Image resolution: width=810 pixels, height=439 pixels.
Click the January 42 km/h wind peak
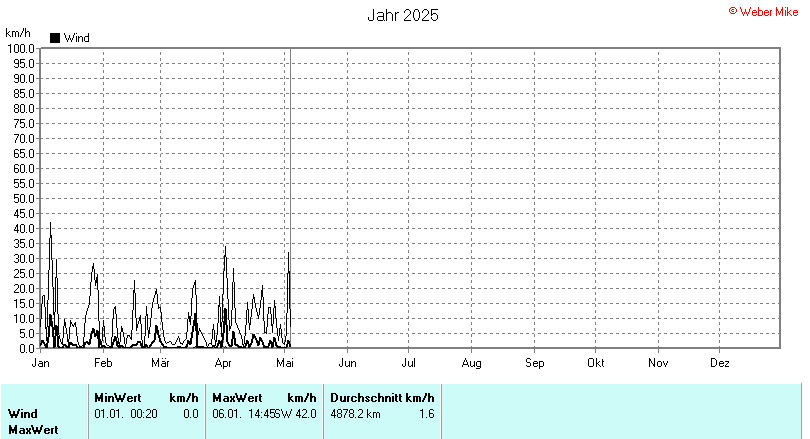click(50, 223)
